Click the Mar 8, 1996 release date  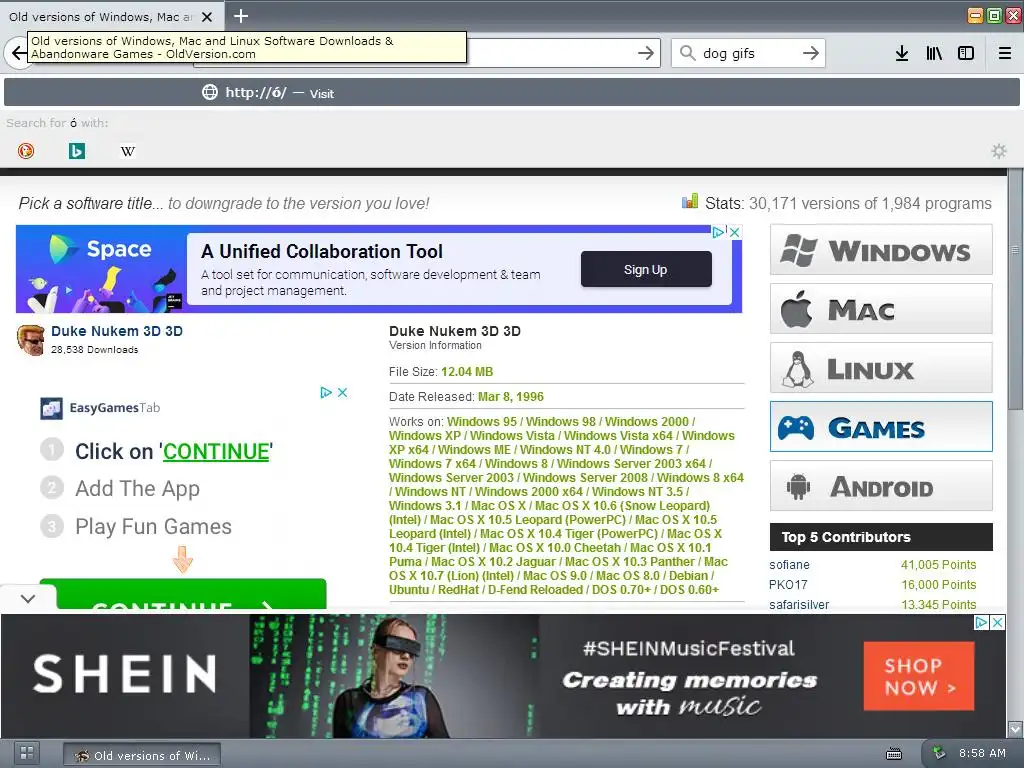511,396
